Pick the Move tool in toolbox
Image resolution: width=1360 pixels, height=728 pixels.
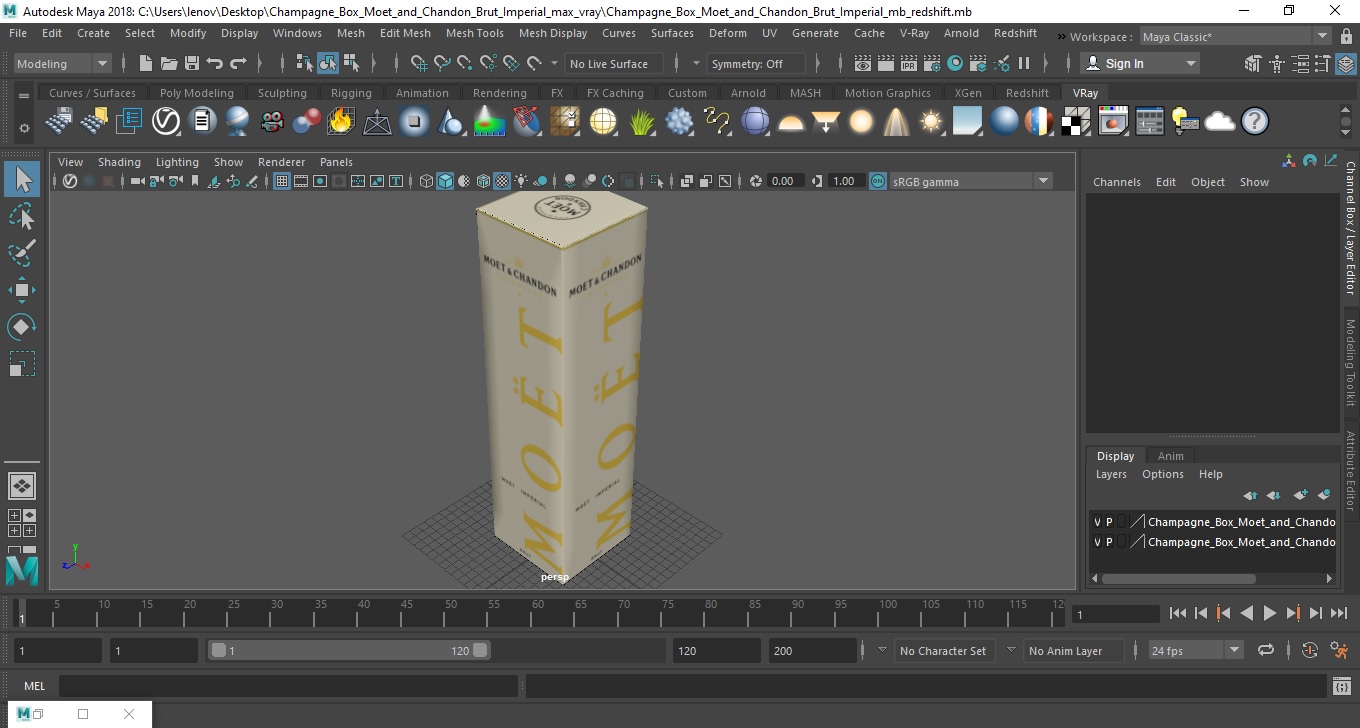pyautogui.click(x=22, y=290)
